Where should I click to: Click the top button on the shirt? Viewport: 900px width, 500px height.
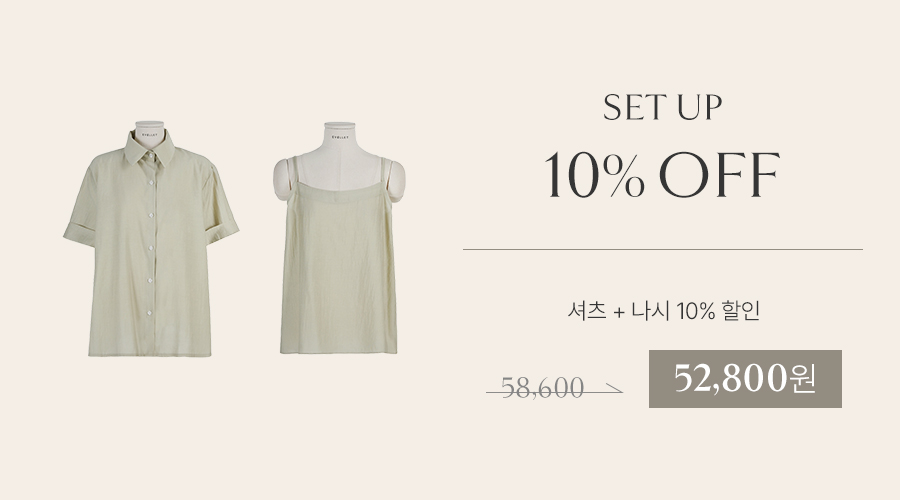[150, 155]
